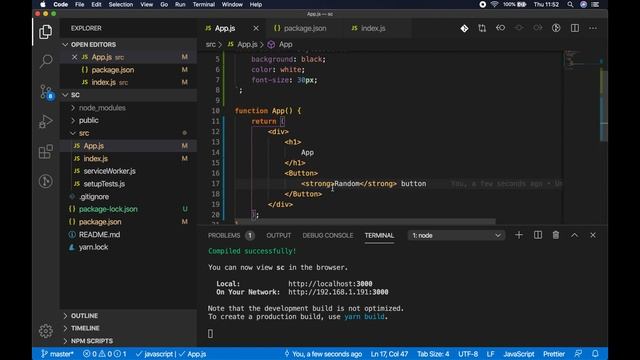Click the editor horizontal scrollbar
Viewport: 640px width, 360px height.
[x=366, y=222]
